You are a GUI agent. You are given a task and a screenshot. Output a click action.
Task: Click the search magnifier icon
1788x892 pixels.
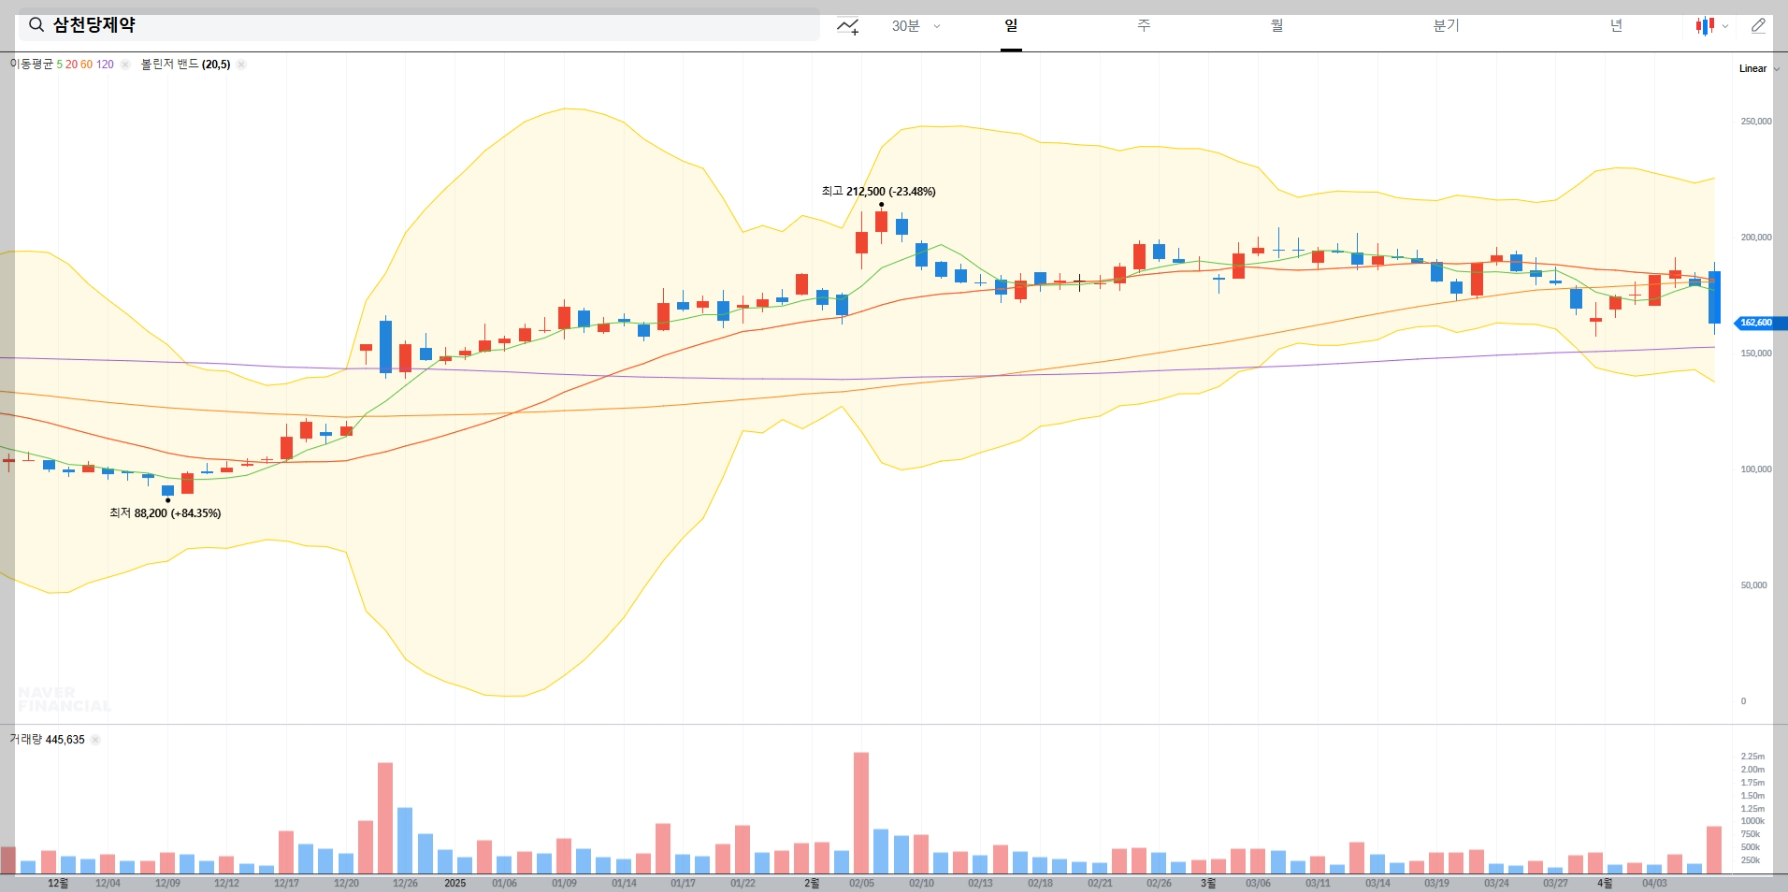(x=36, y=25)
